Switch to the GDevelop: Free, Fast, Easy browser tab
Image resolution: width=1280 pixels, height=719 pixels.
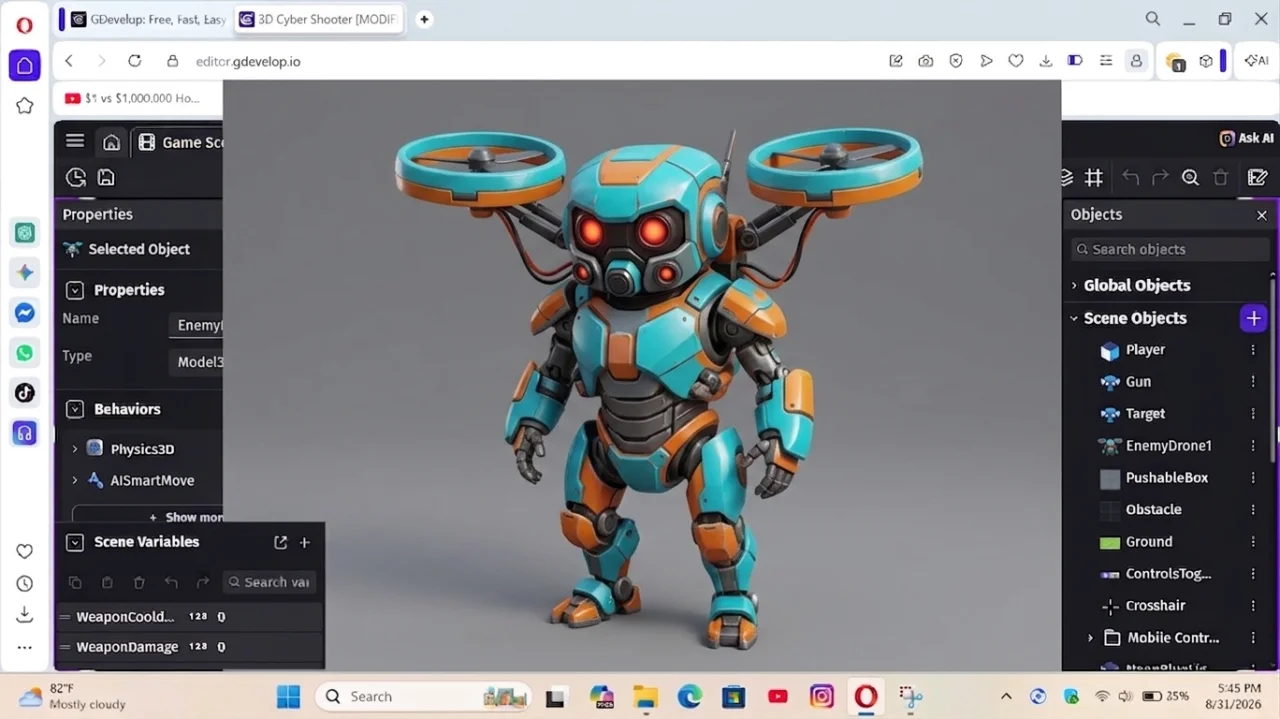pos(145,19)
